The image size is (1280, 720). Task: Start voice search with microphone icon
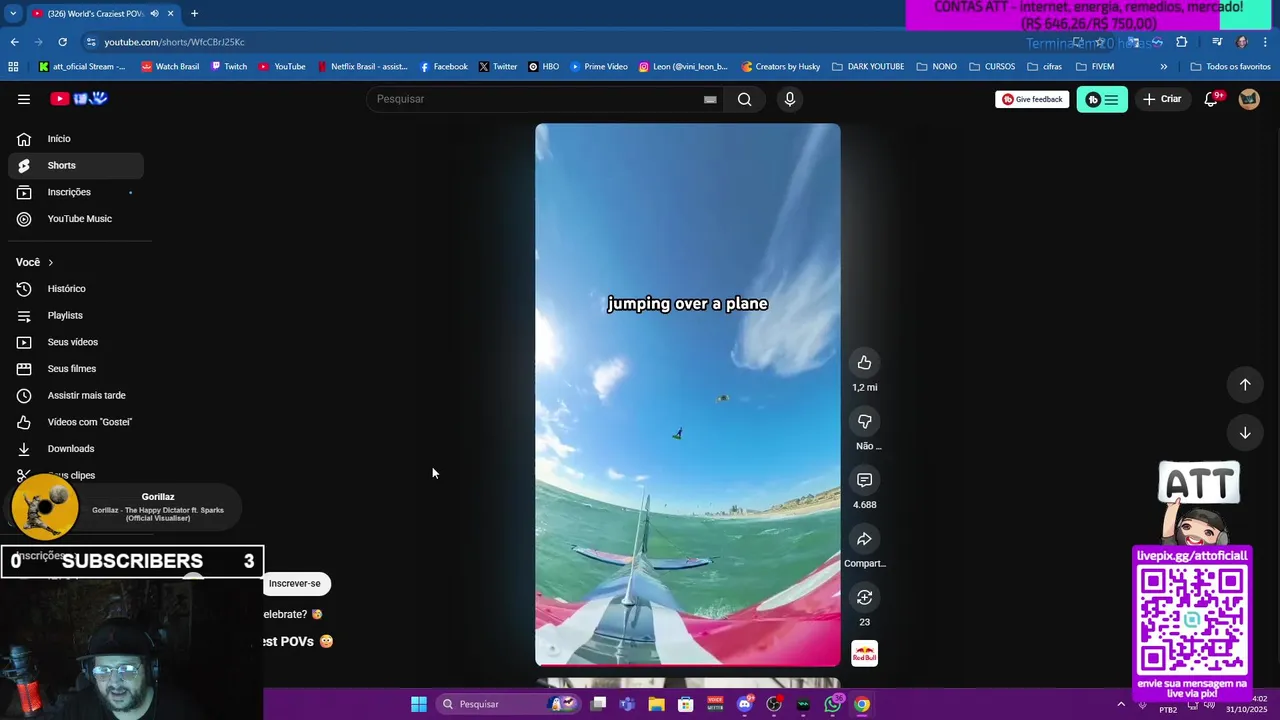click(x=790, y=99)
